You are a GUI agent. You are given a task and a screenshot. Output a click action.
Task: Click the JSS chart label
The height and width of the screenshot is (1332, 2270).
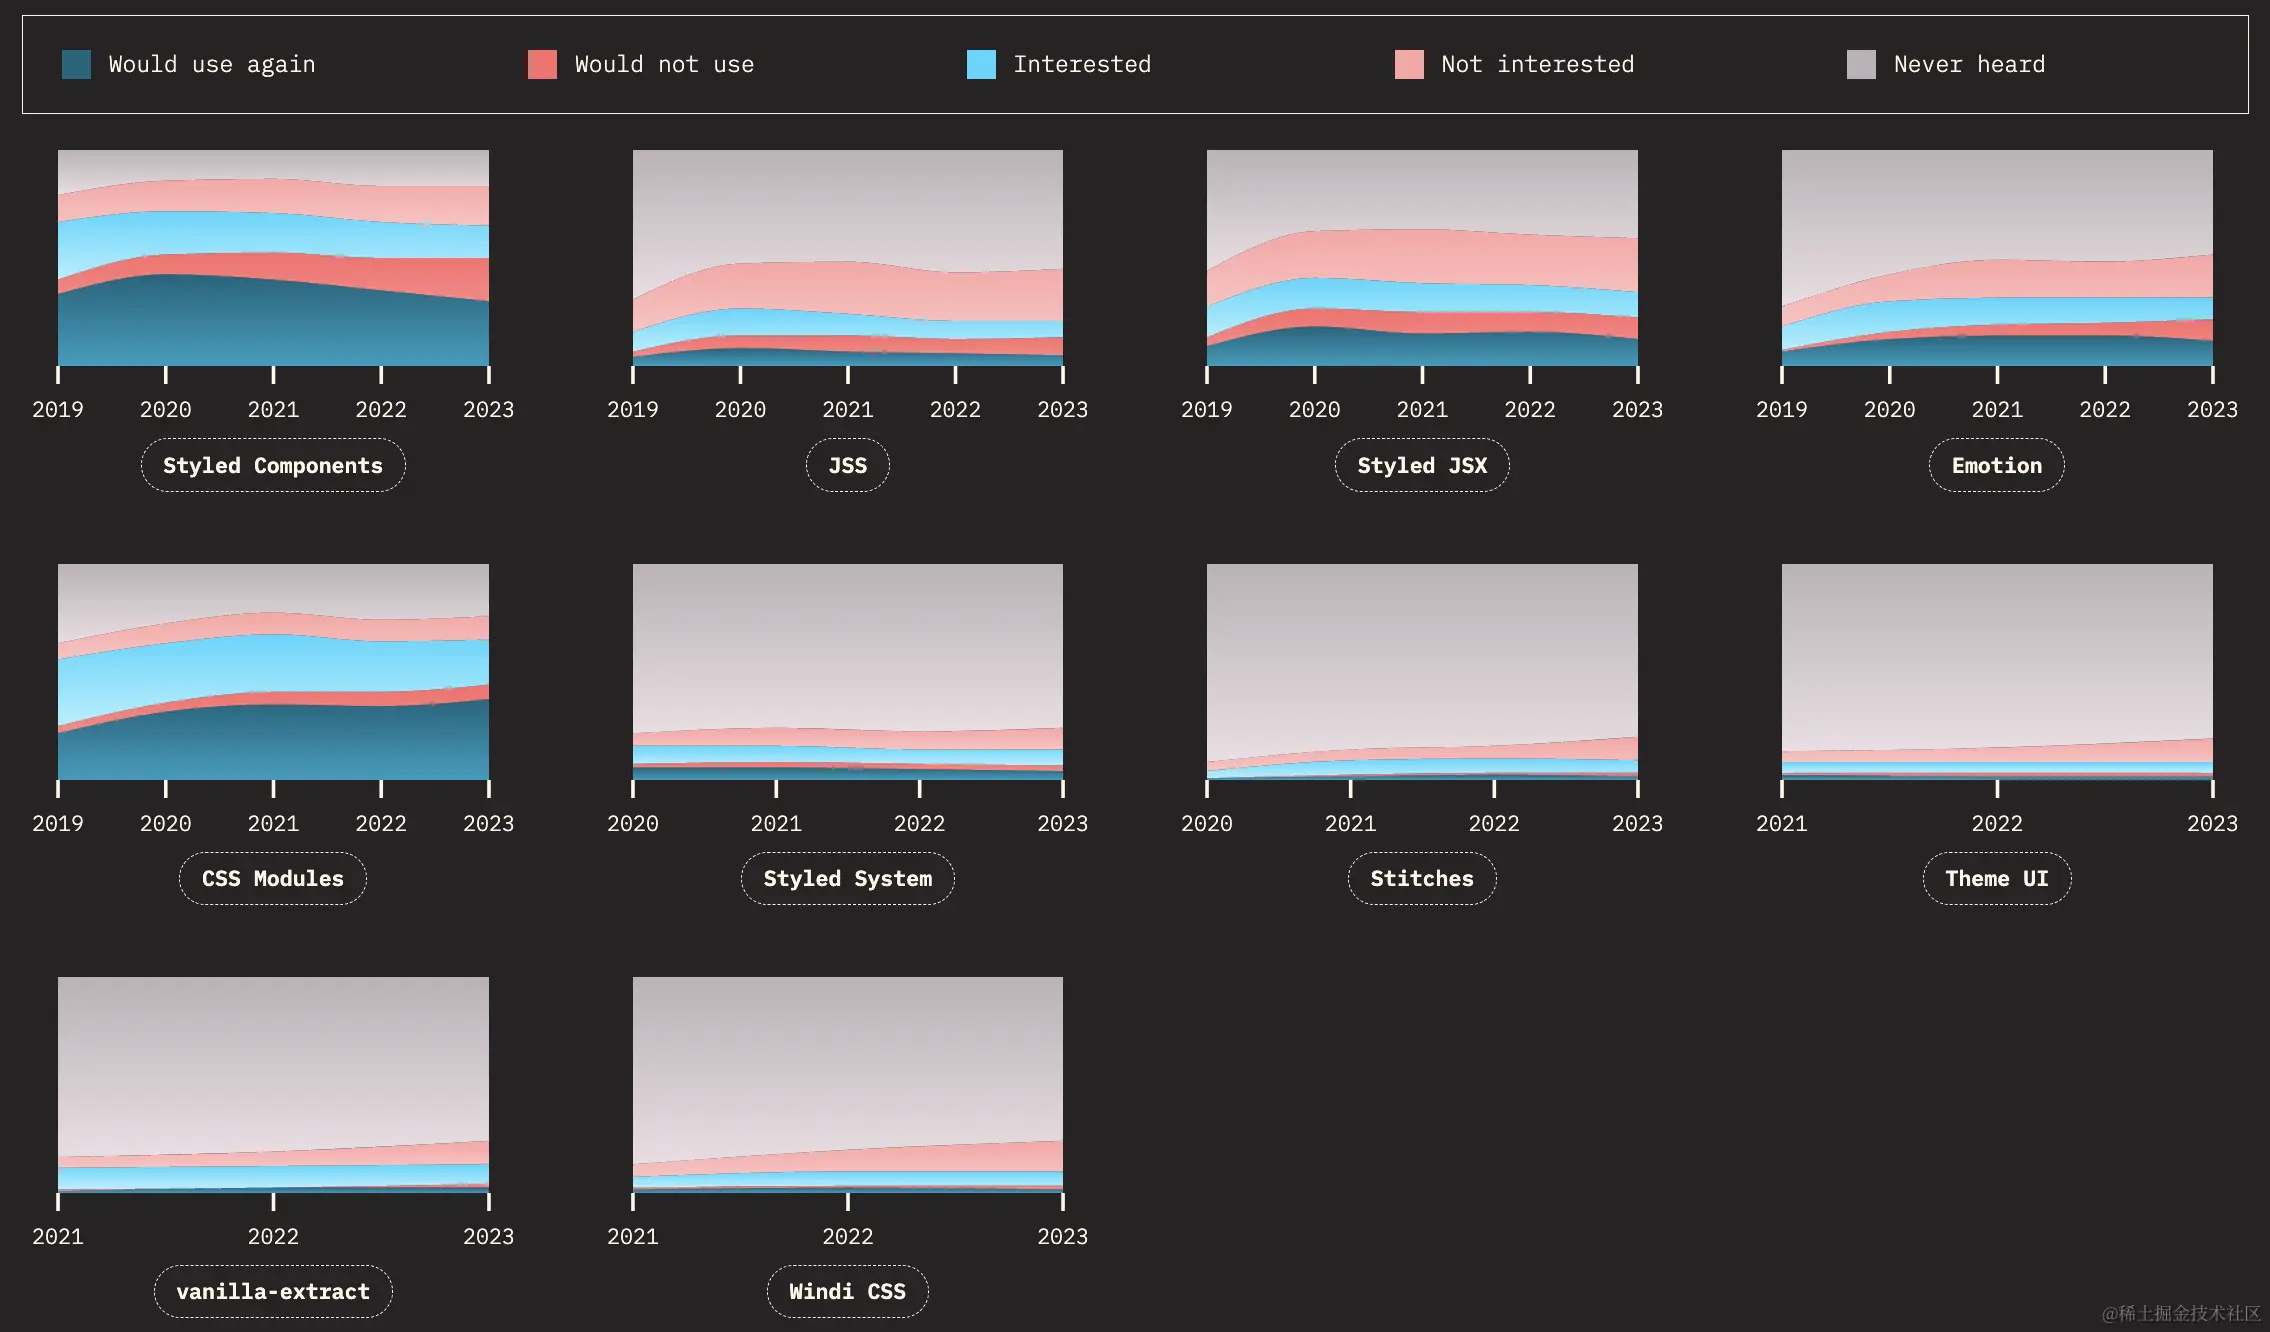847,466
